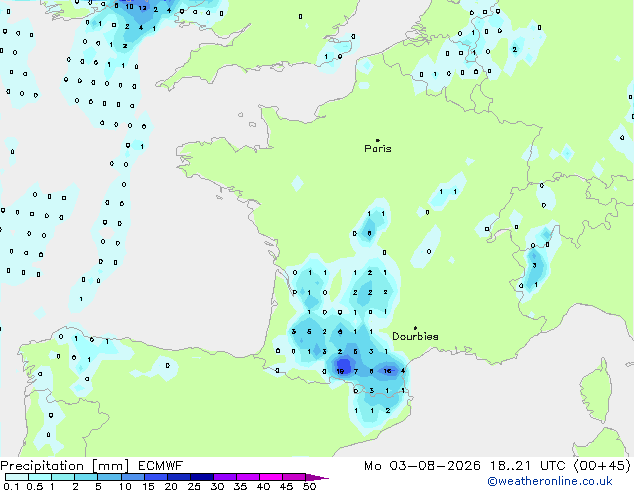Click the dot marker above Paris
Screen dimensions: 634x490
point(378,140)
